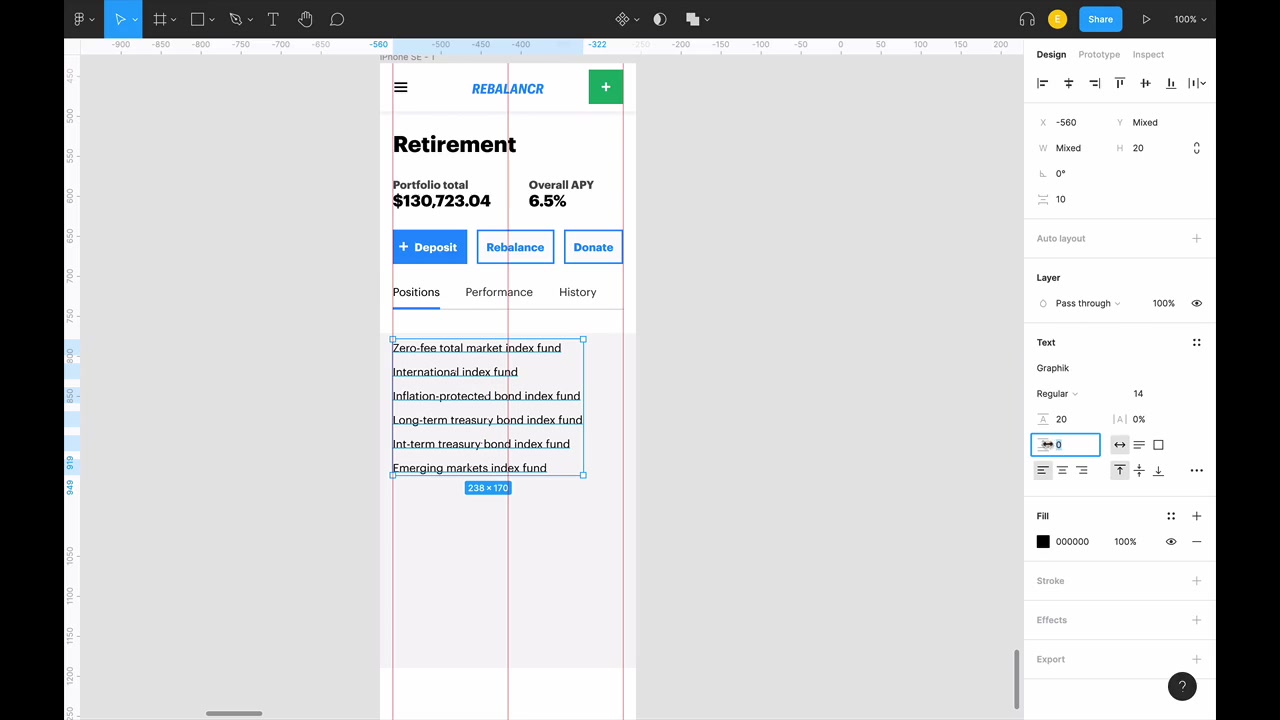Image resolution: width=1280 pixels, height=720 pixels.
Task: Select the Hand tool
Action: point(305,19)
